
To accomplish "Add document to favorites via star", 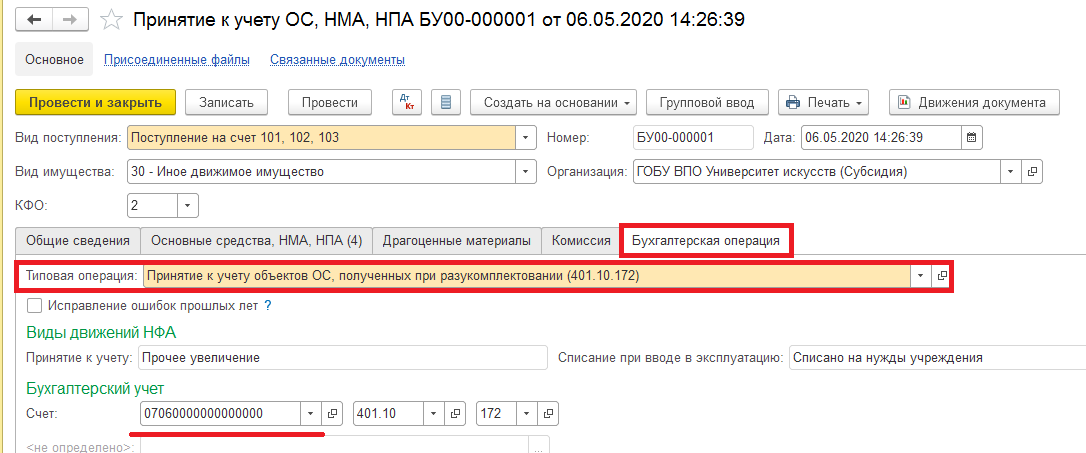I will coord(111,19).
